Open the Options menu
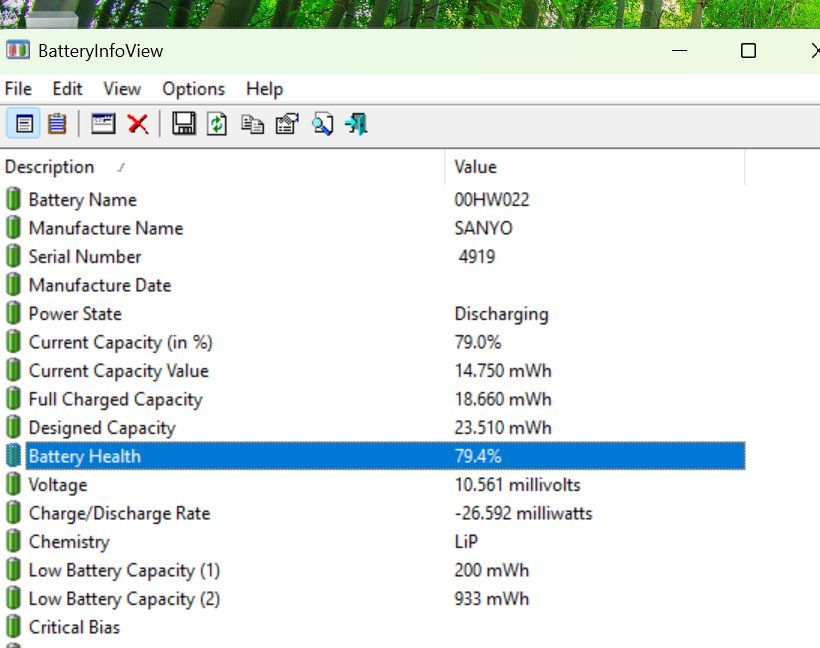The height and width of the screenshot is (648, 820). [193, 89]
